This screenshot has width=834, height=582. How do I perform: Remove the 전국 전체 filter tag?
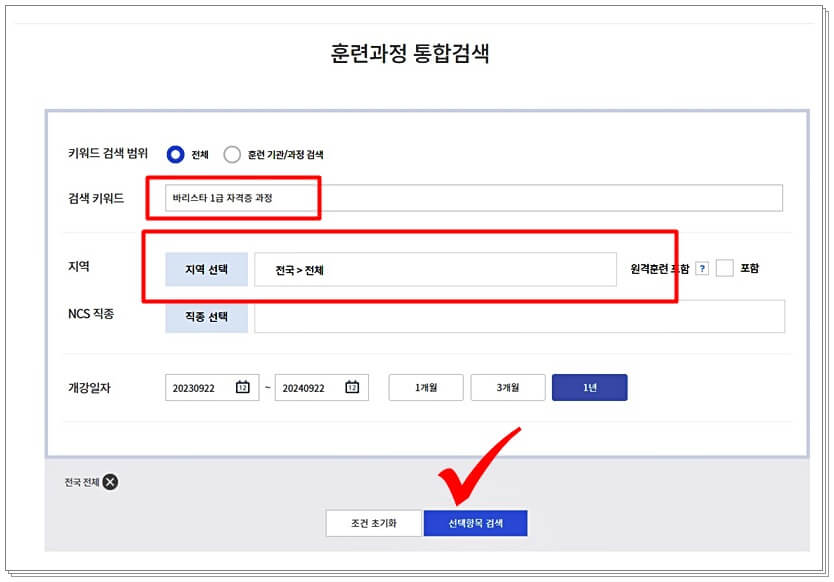pos(110,482)
